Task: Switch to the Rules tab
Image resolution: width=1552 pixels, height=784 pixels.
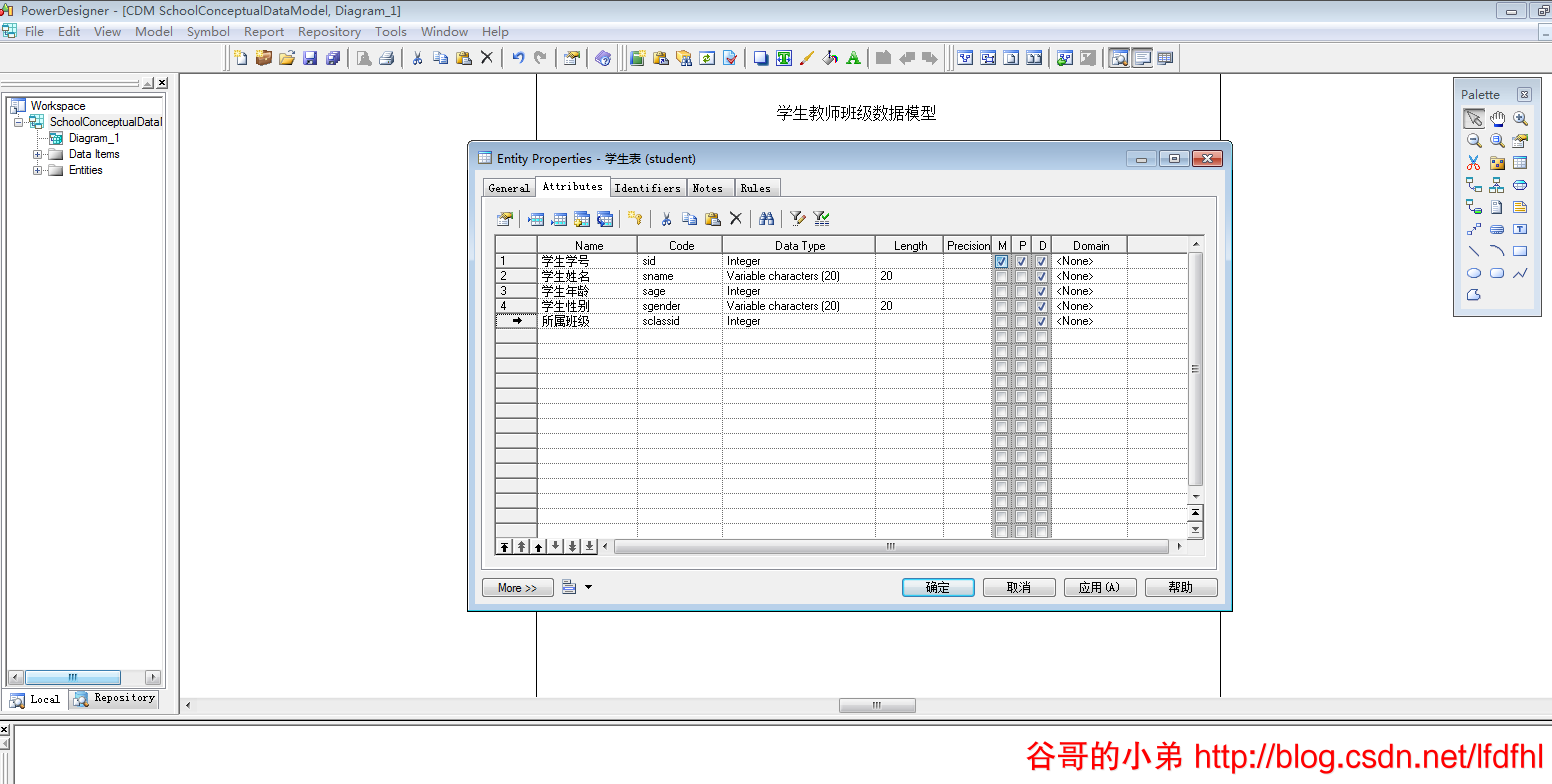Action: point(756,188)
